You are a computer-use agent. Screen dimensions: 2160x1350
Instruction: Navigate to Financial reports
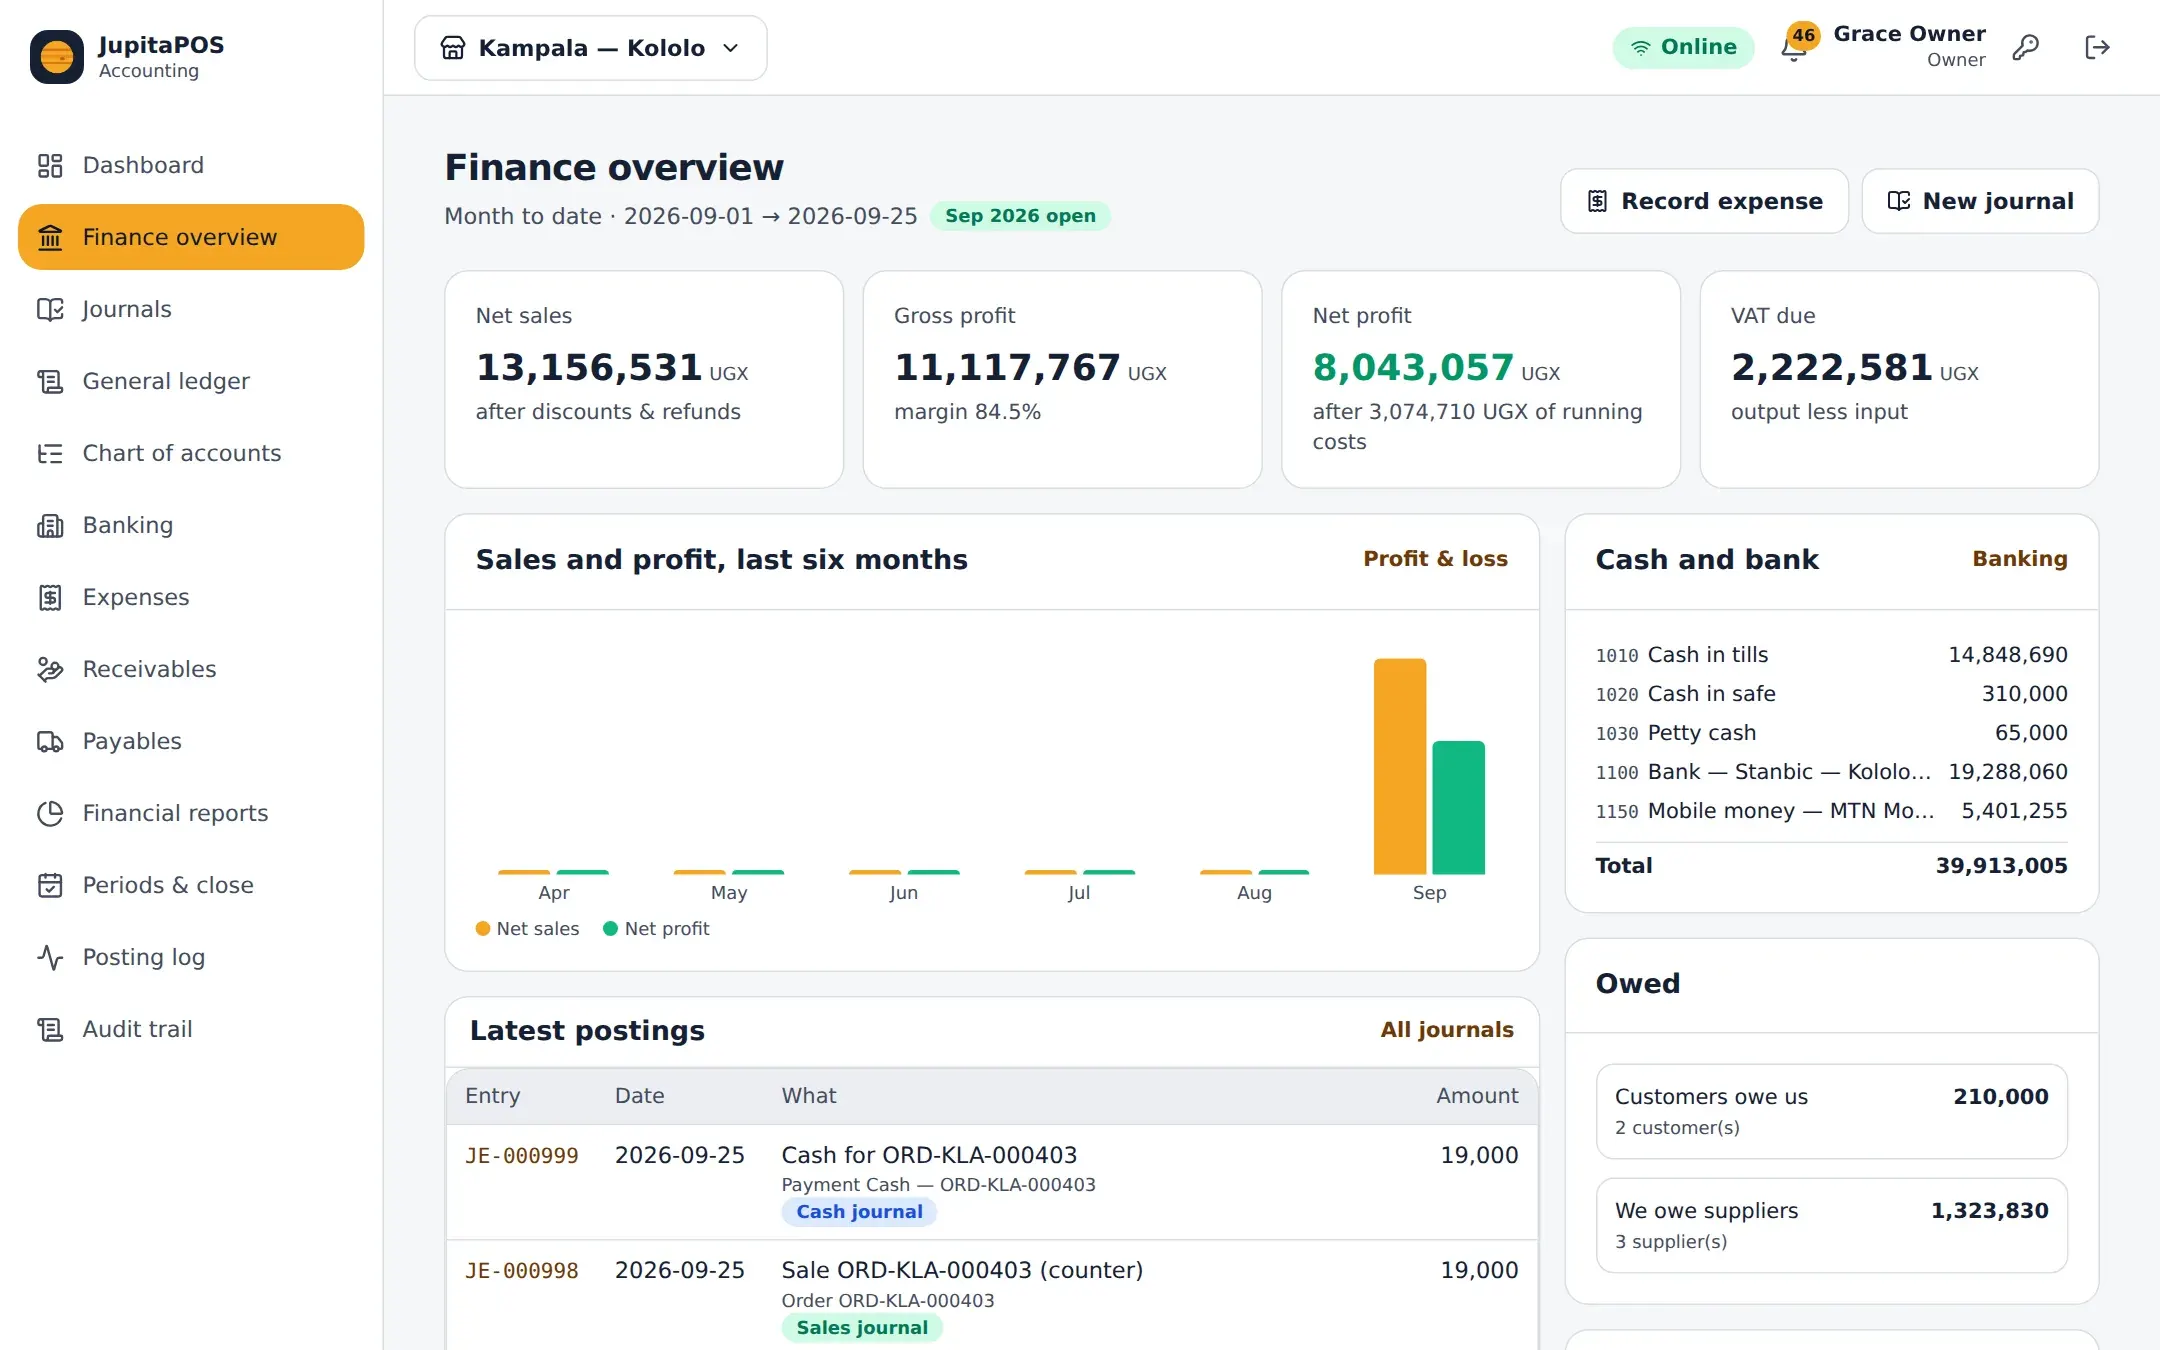pyautogui.click(x=191, y=813)
